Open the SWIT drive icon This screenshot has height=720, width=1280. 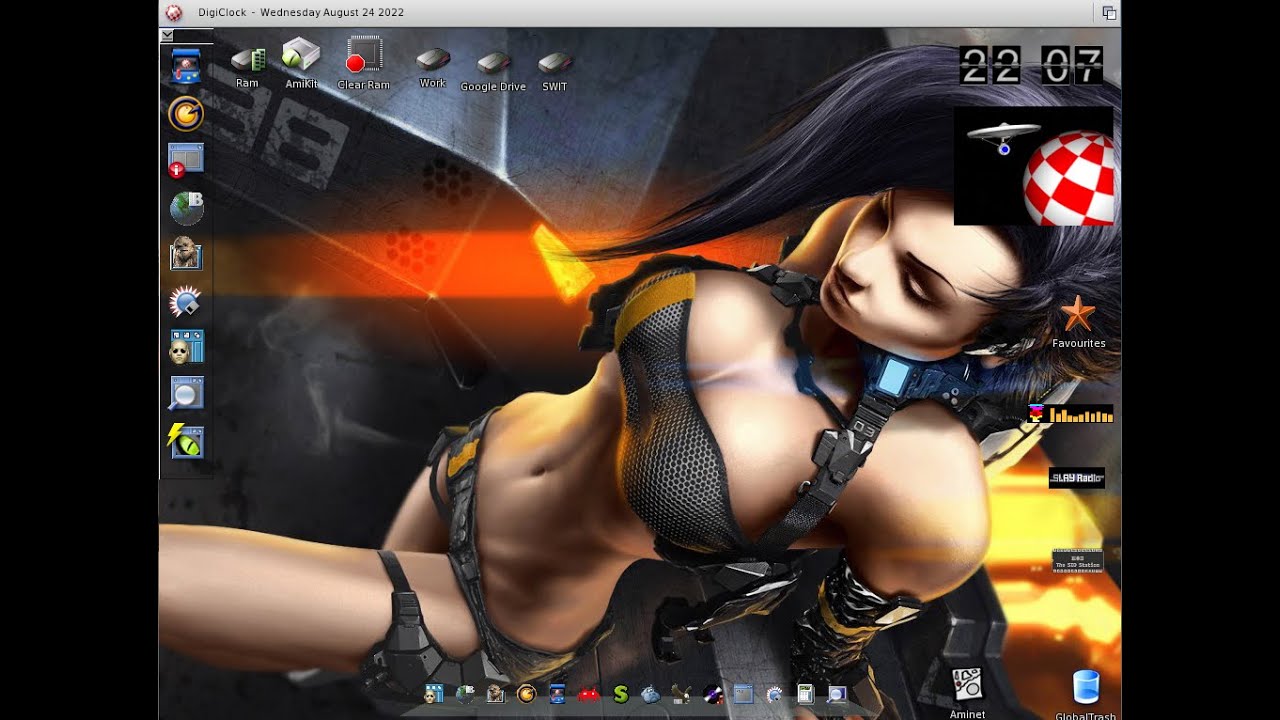pos(554,63)
